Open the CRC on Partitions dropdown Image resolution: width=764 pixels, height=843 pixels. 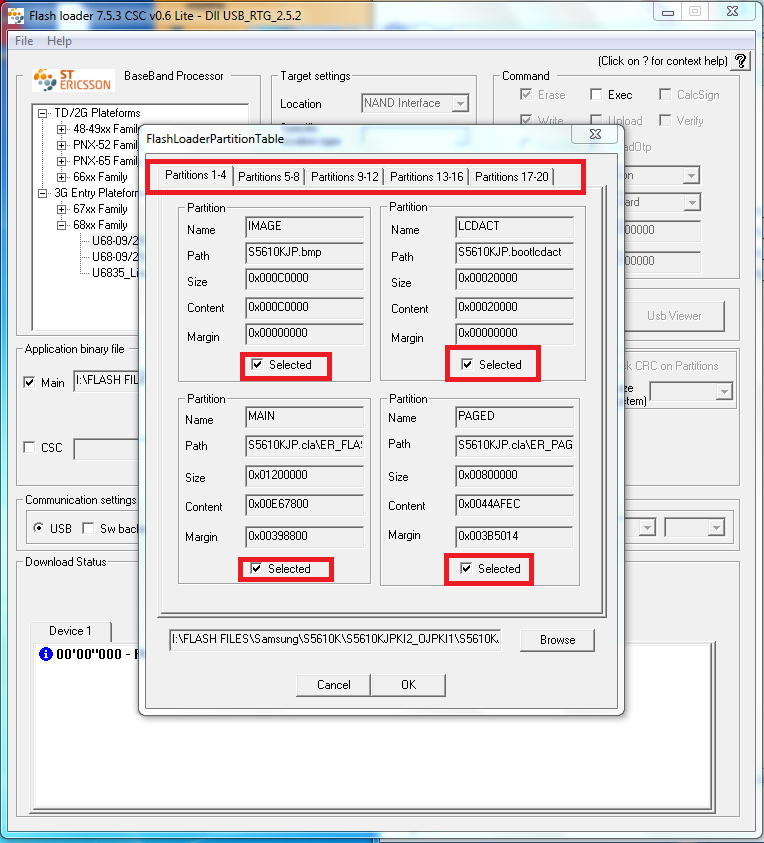click(x=724, y=391)
